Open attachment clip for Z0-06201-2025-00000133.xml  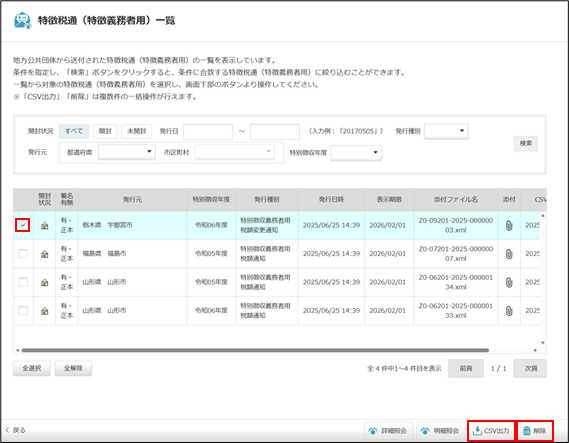tap(509, 311)
